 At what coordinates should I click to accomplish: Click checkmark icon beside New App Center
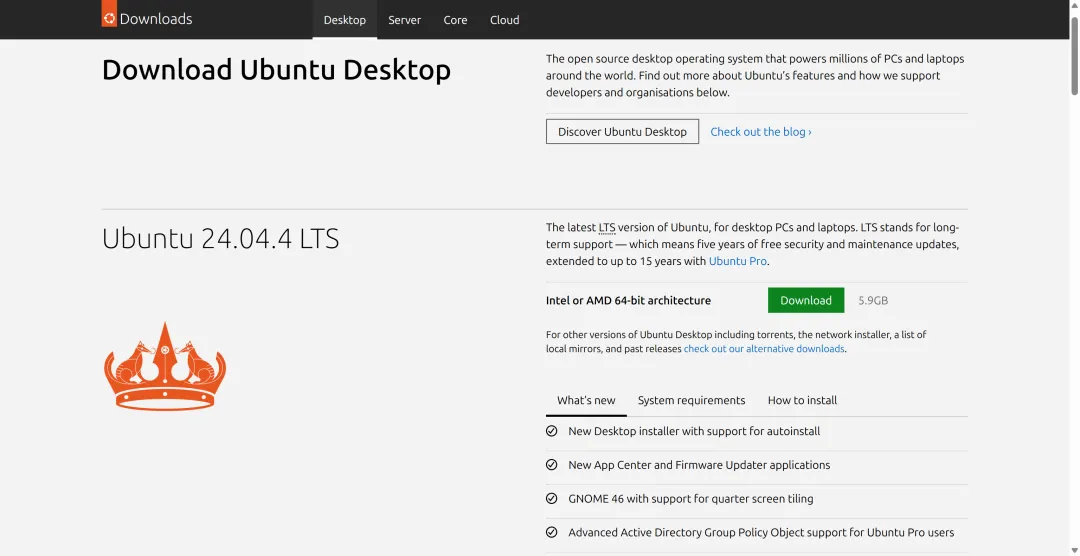(x=551, y=465)
